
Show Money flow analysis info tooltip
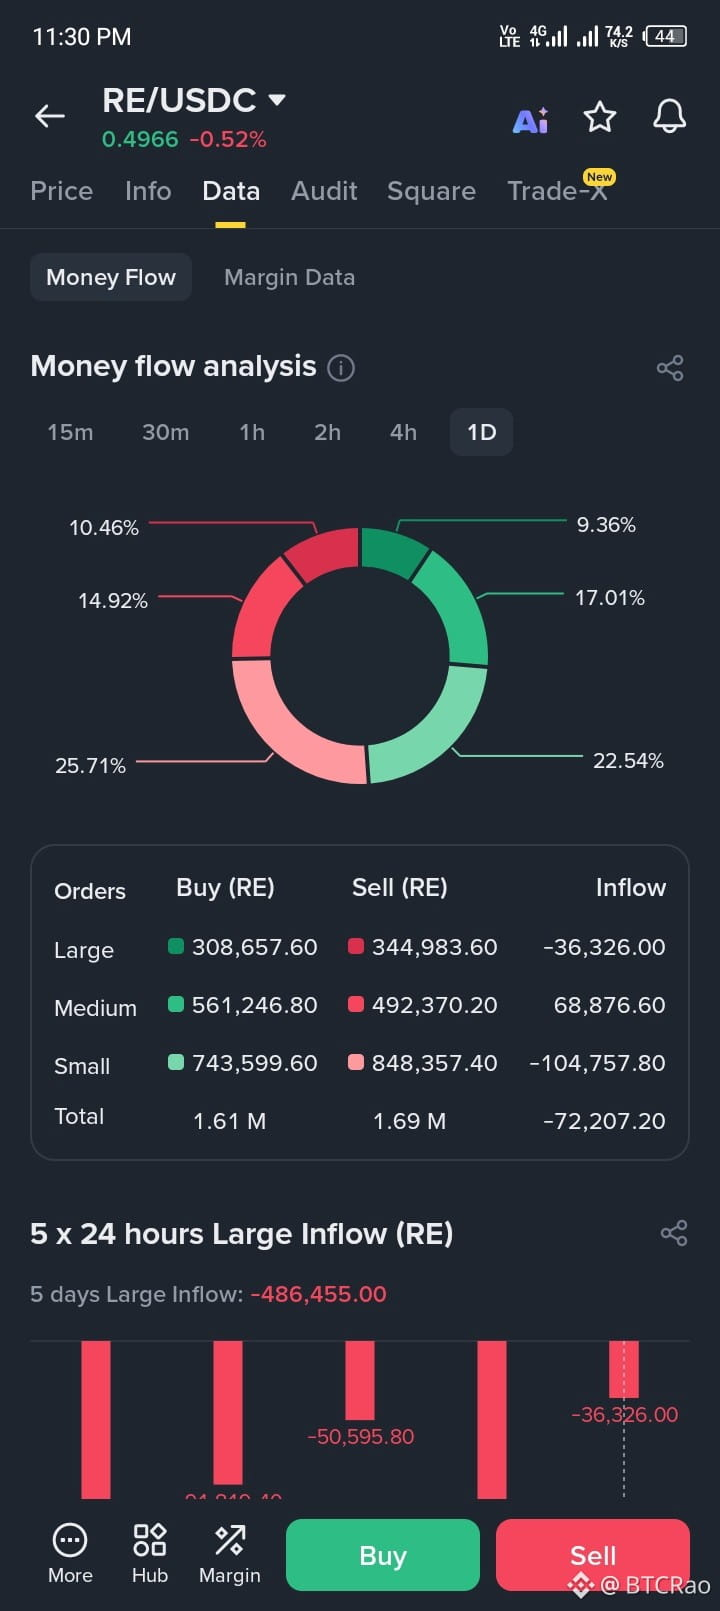341,368
